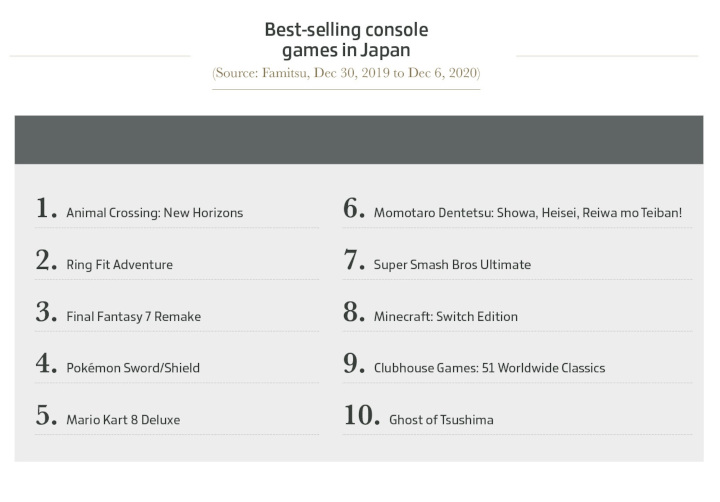Click the rank number 1
The height and width of the screenshot is (502, 720).
[x=46, y=209]
